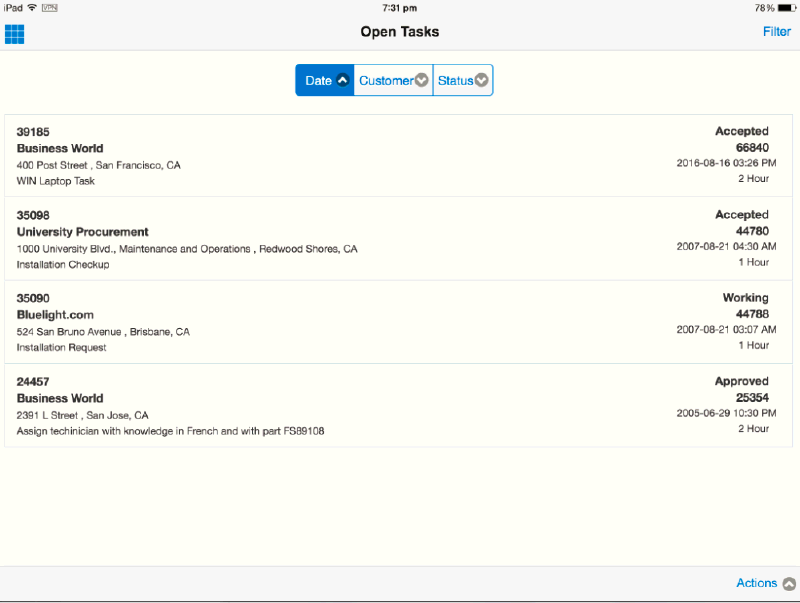Tap Accepted status on task 66840
This screenshot has height=603, width=800.
(x=741, y=131)
